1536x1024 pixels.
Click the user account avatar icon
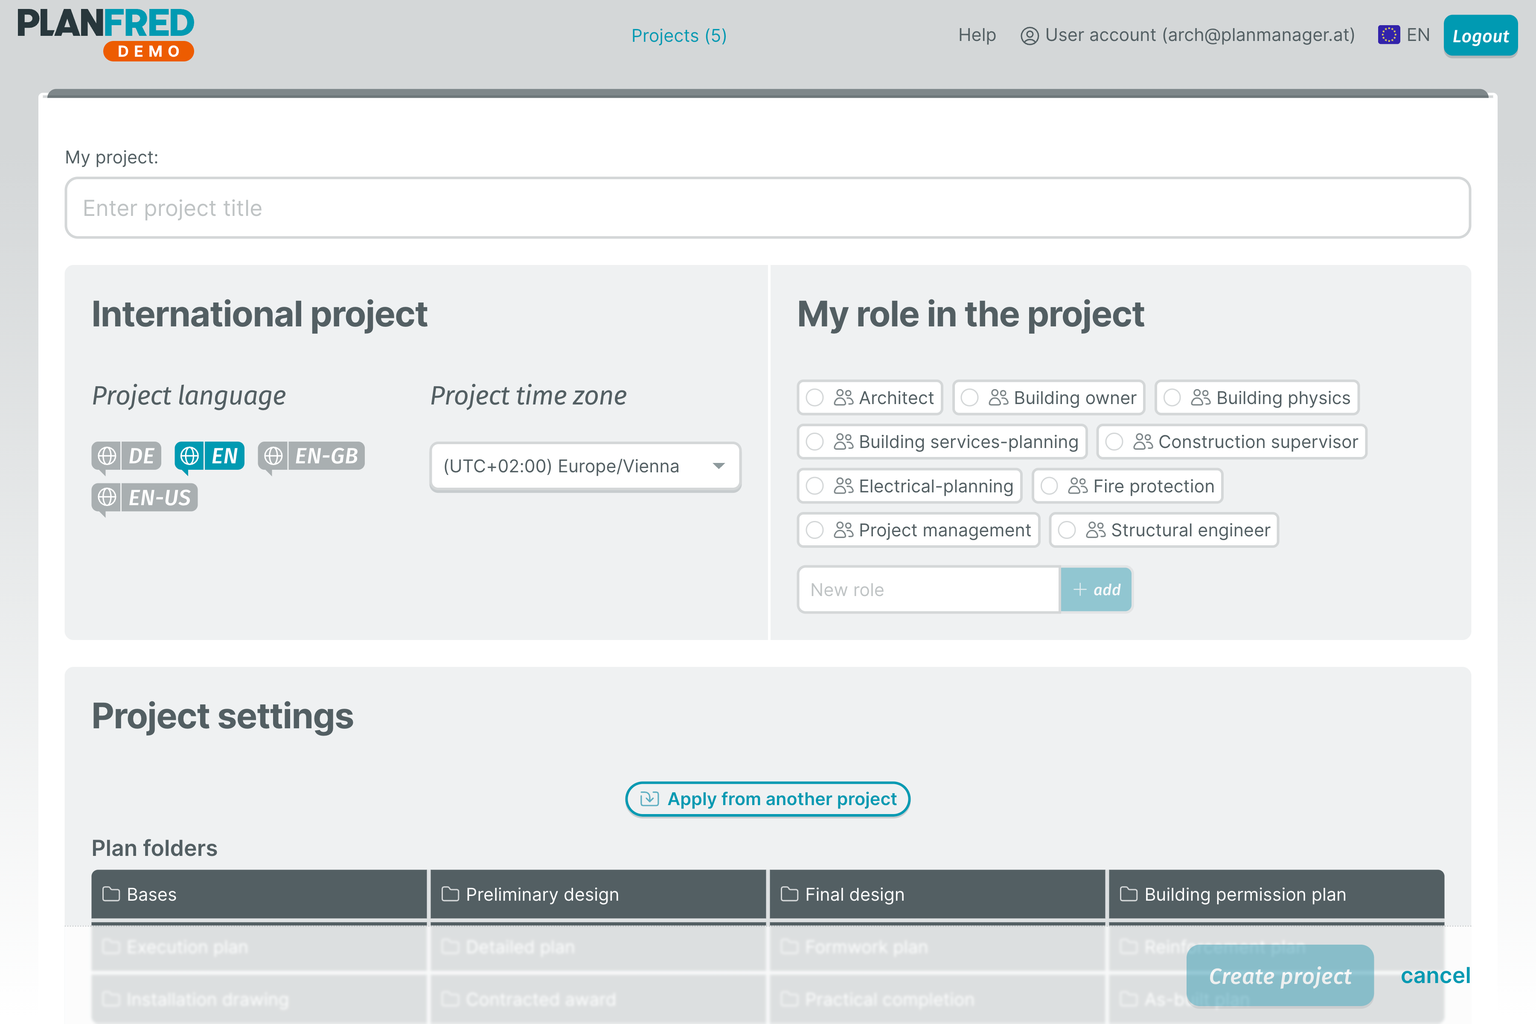pos(1029,36)
